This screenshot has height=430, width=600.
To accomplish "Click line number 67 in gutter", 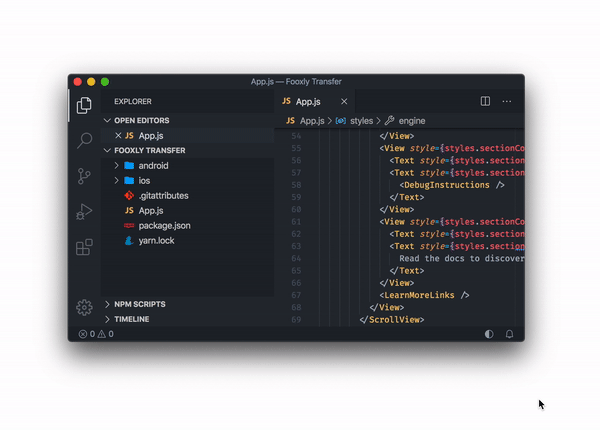I will 296,295.
